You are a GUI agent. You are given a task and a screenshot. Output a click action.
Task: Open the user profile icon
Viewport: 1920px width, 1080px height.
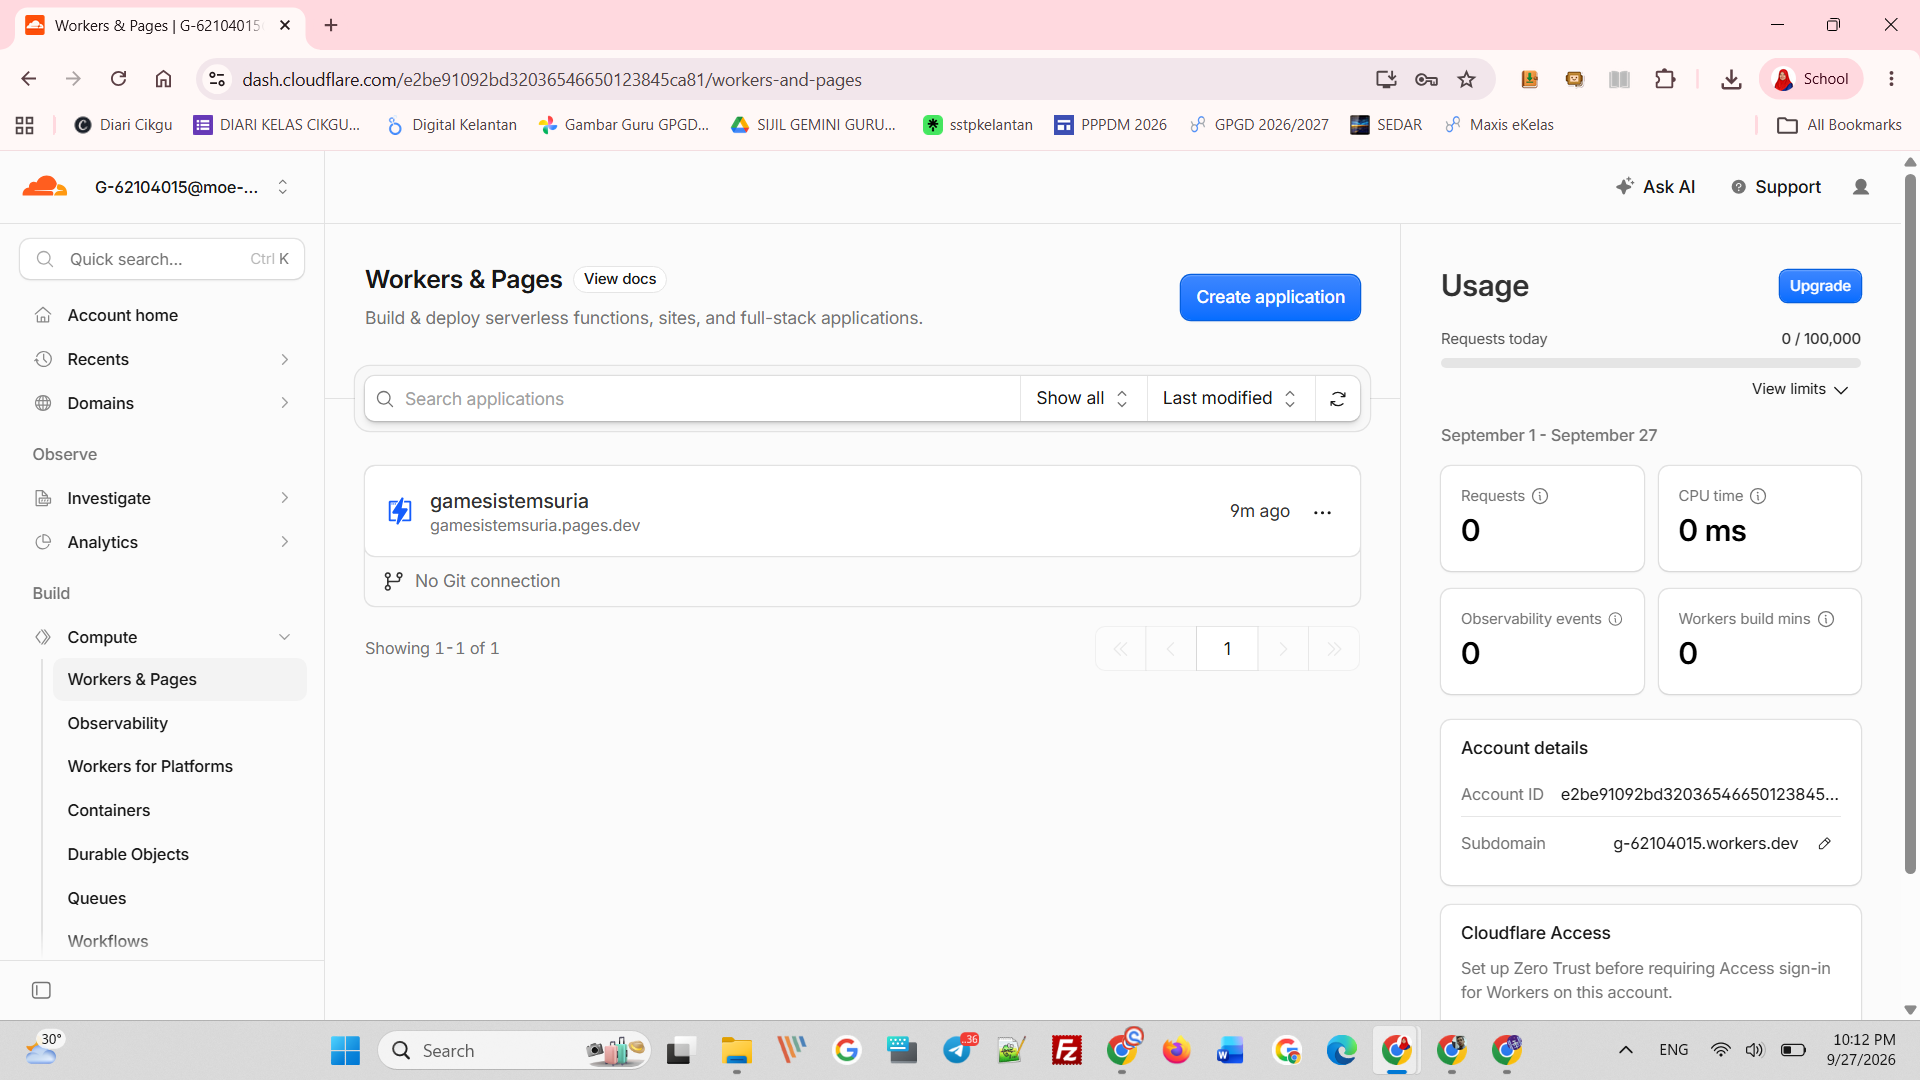(x=1861, y=187)
